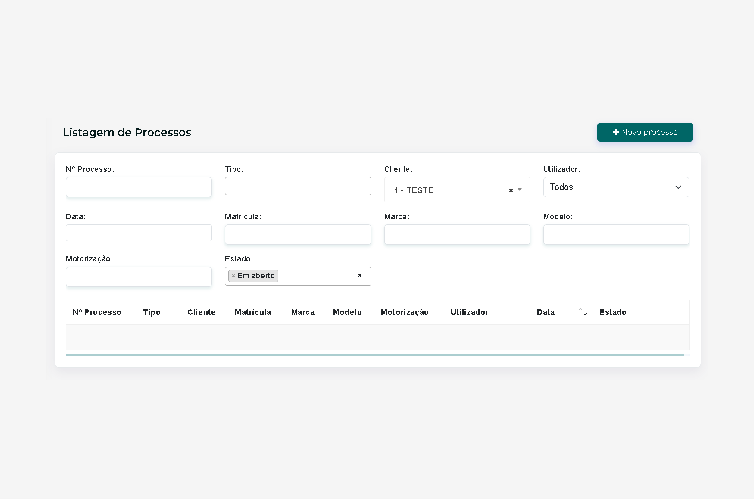The image size is (754, 499).
Task: Open the Utilizador Todos dropdown
Action: coord(616,187)
